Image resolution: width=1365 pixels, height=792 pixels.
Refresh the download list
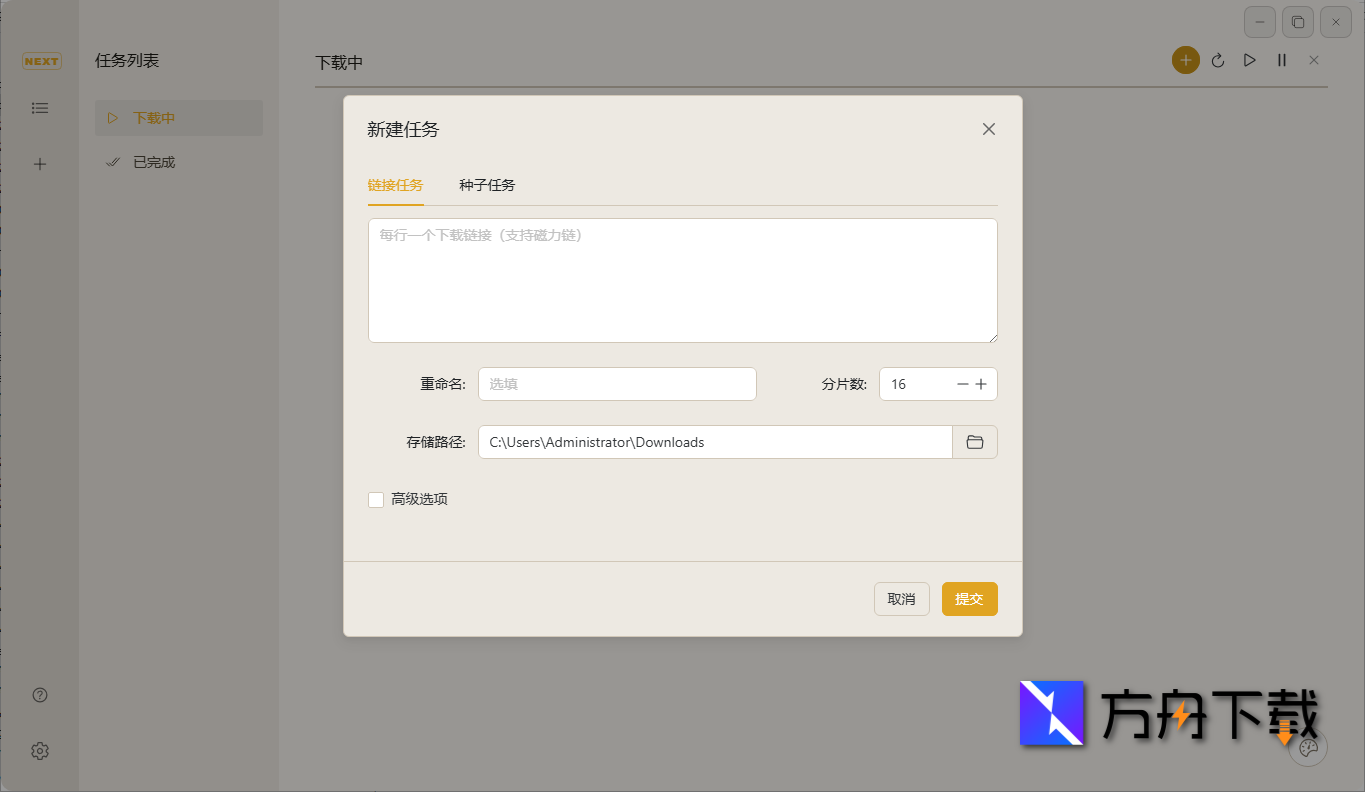coord(1217,60)
